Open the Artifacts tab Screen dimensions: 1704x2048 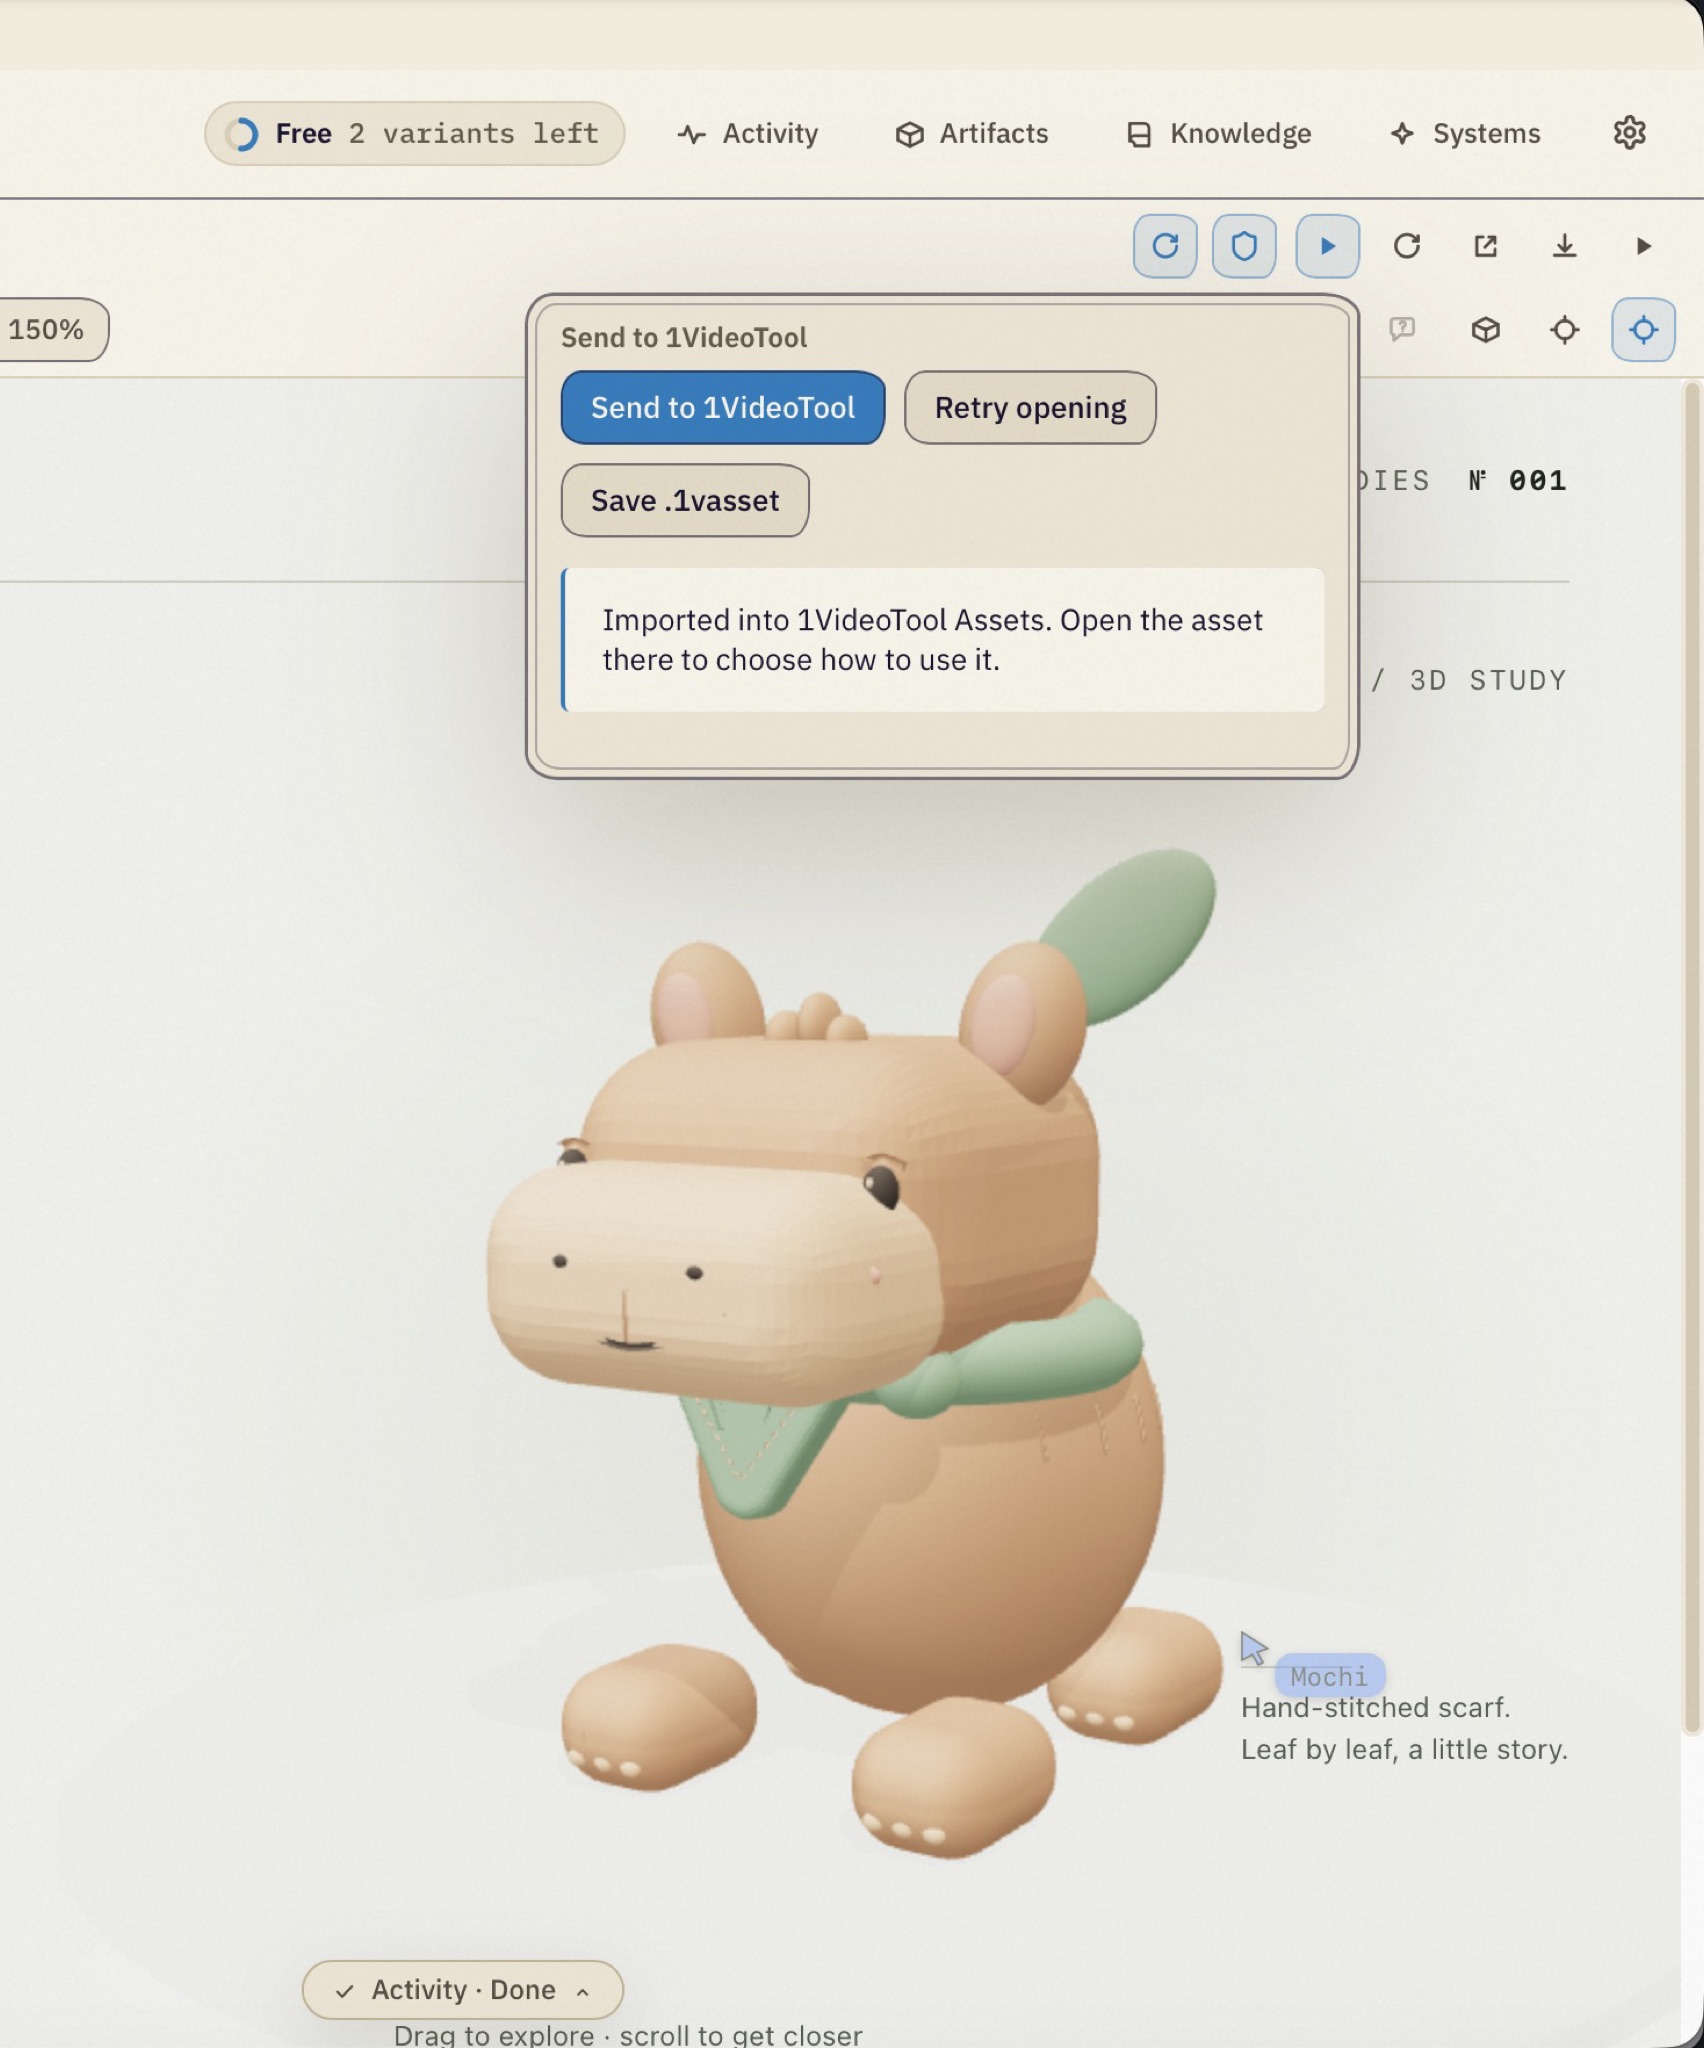click(972, 134)
